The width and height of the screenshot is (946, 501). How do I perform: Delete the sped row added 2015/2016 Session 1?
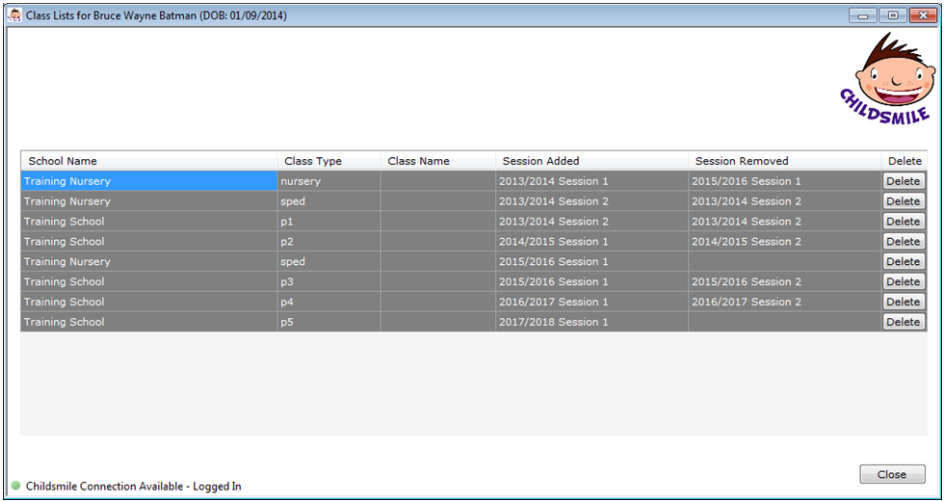(x=903, y=262)
